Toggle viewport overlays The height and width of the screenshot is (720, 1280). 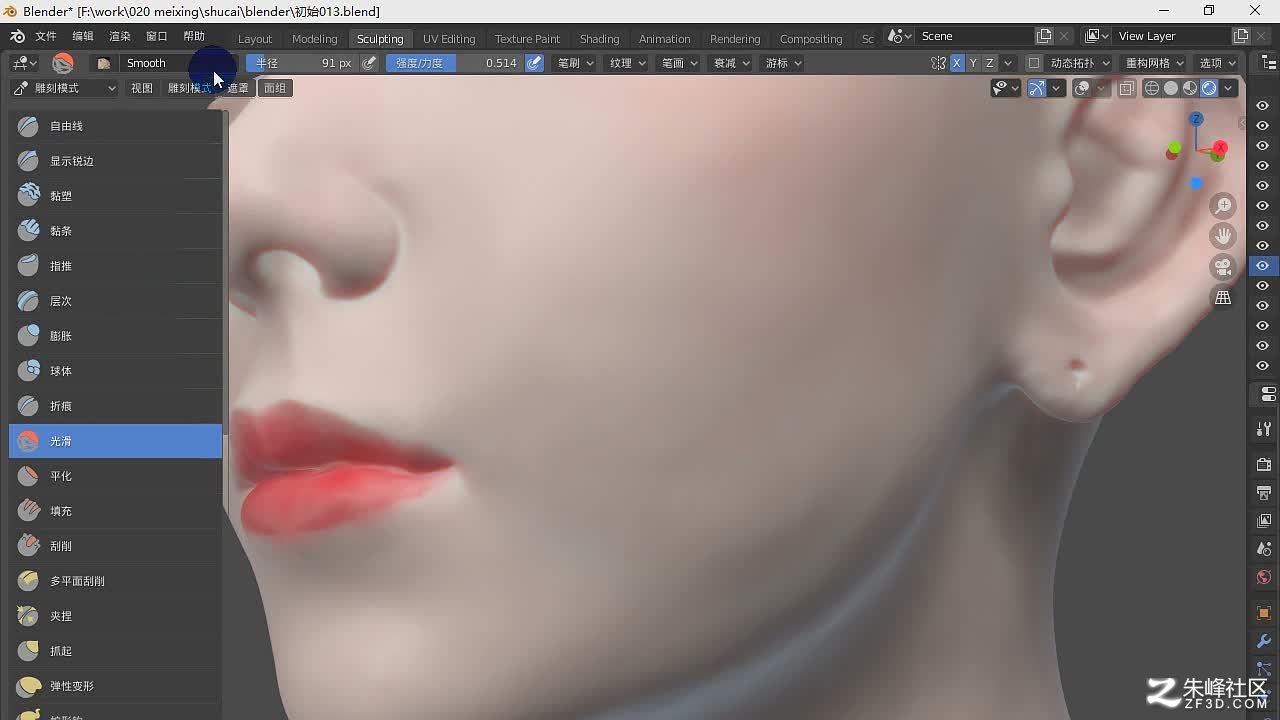point(1082,88)
